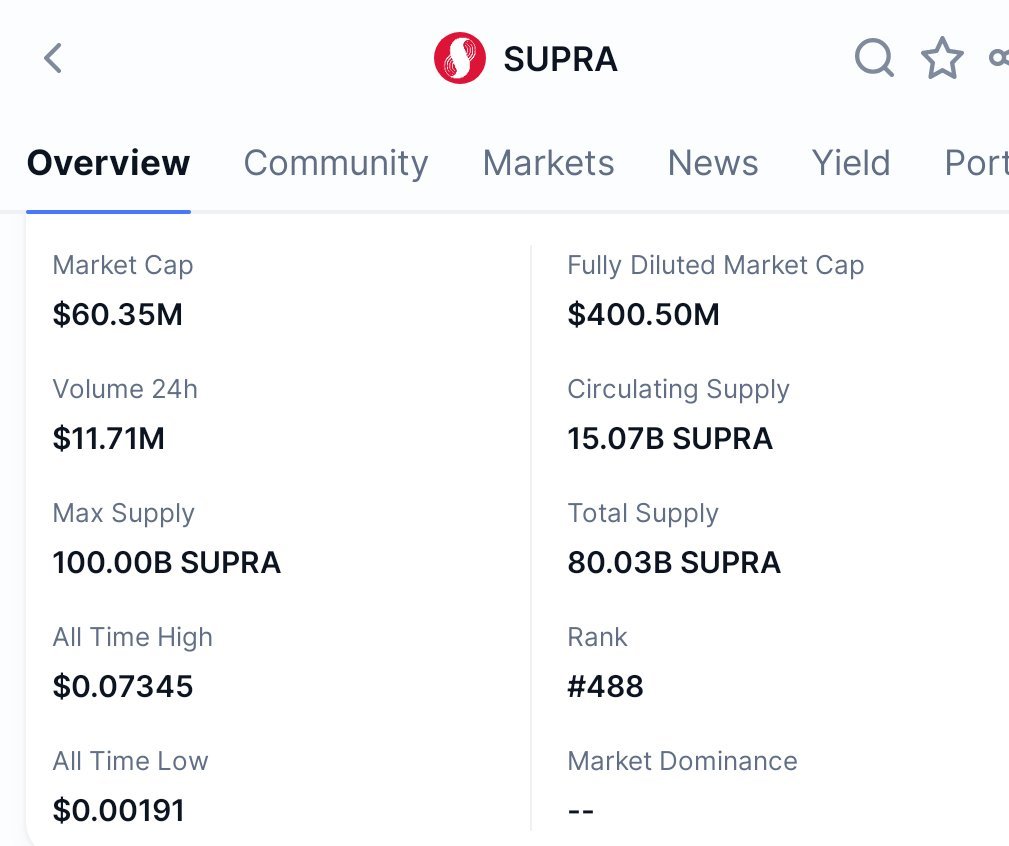The width and height of the screenshot is (1009, 846).
Task: Go back using the left chevron arrow
Action: click(53, 59)
